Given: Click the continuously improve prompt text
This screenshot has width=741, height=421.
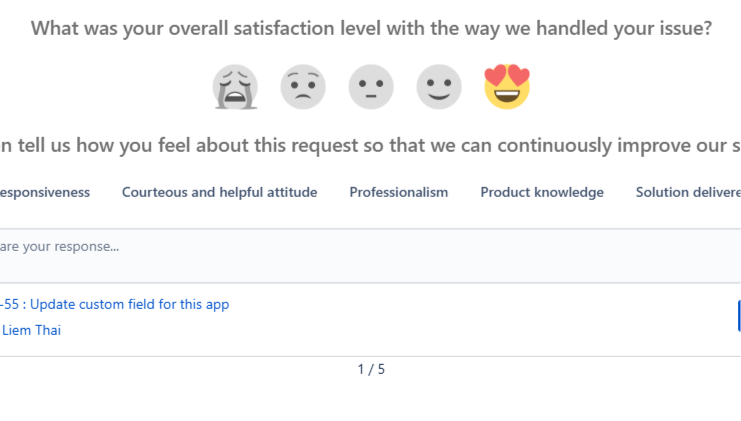Looking at the screenshot, I should coord(371,145).
